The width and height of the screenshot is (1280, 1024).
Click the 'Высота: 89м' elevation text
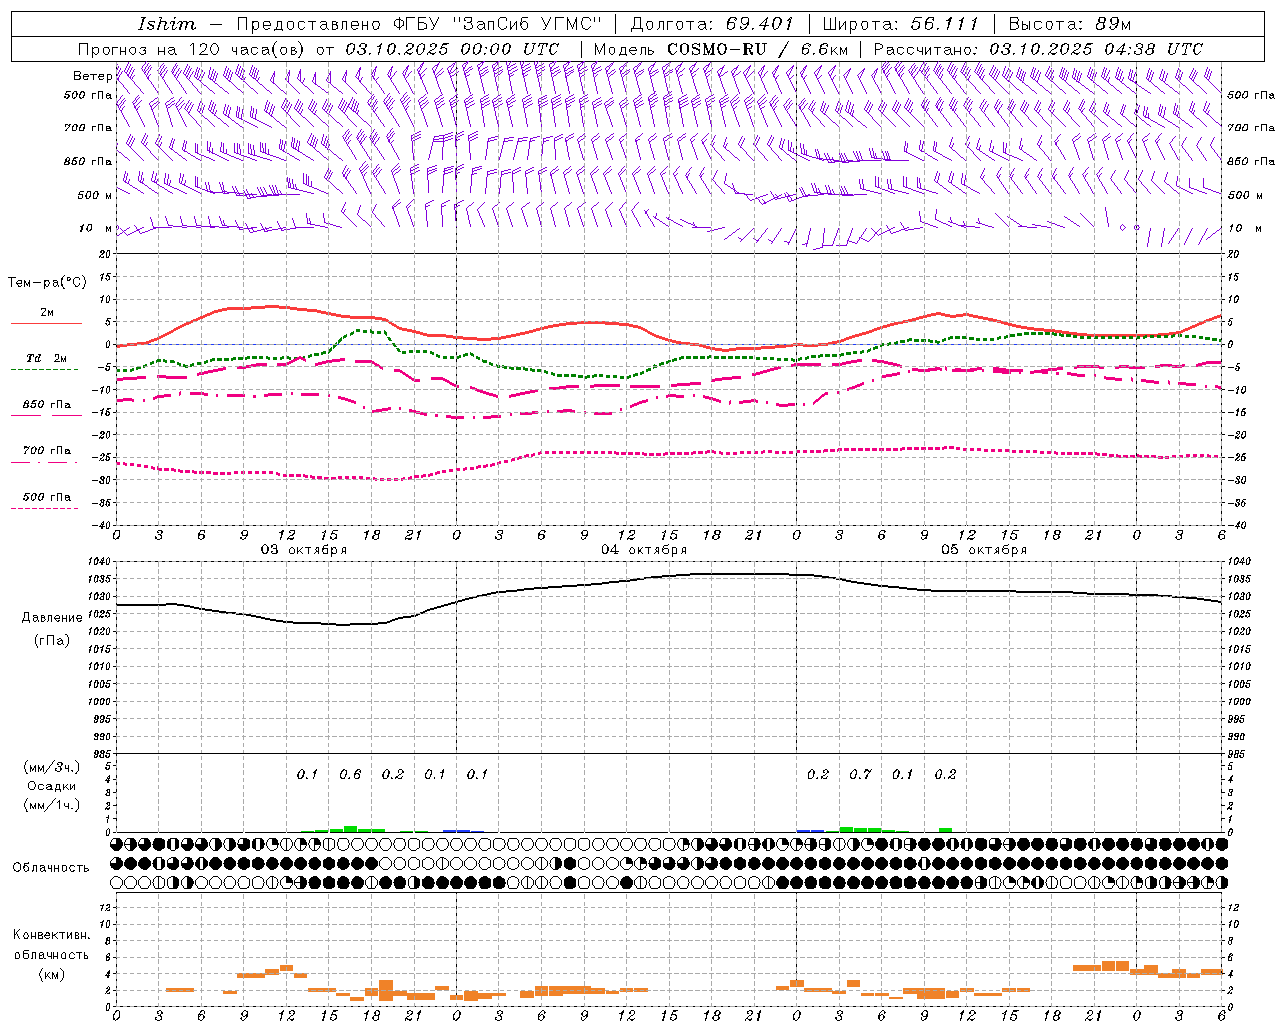point(1069,24)
